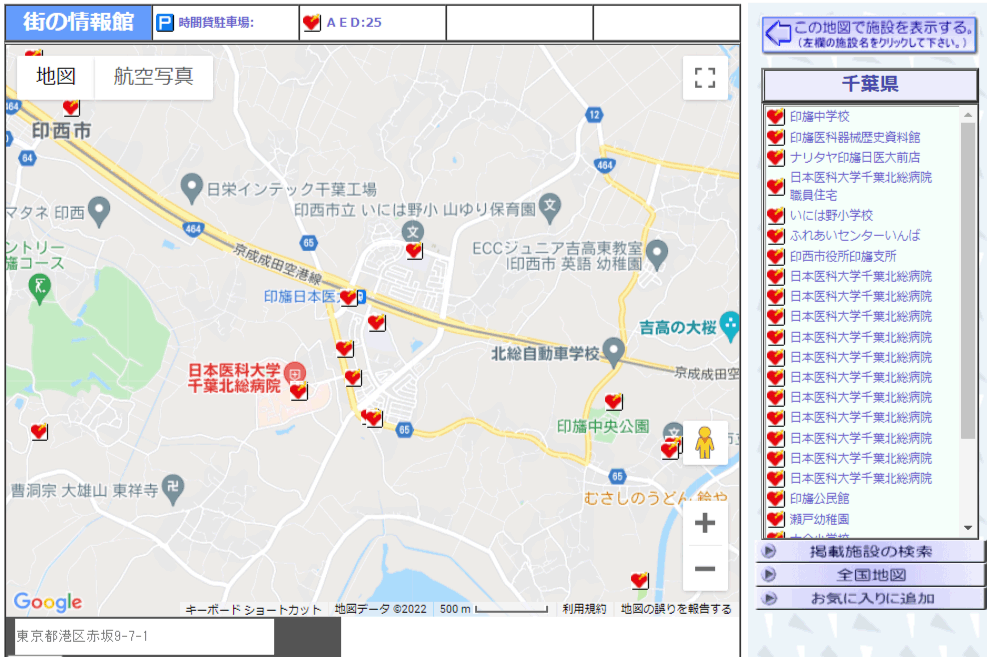The image size is (987, 657).
Task: Click the マタネ 印西 map pin
Action: [x=99, y=211]
